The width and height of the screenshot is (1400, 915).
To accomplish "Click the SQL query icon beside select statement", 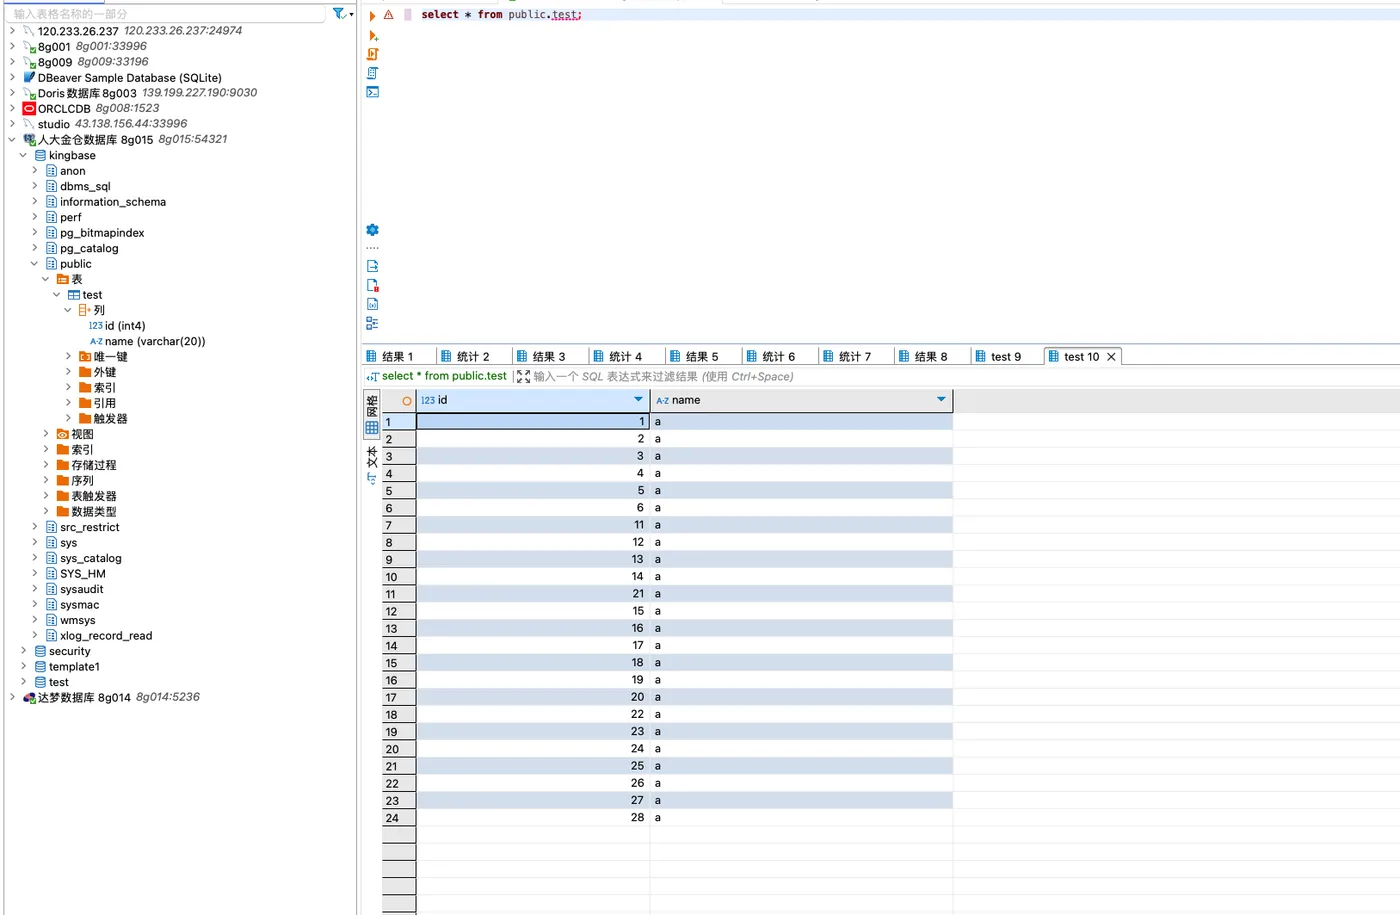I will [x=373, y=377].
